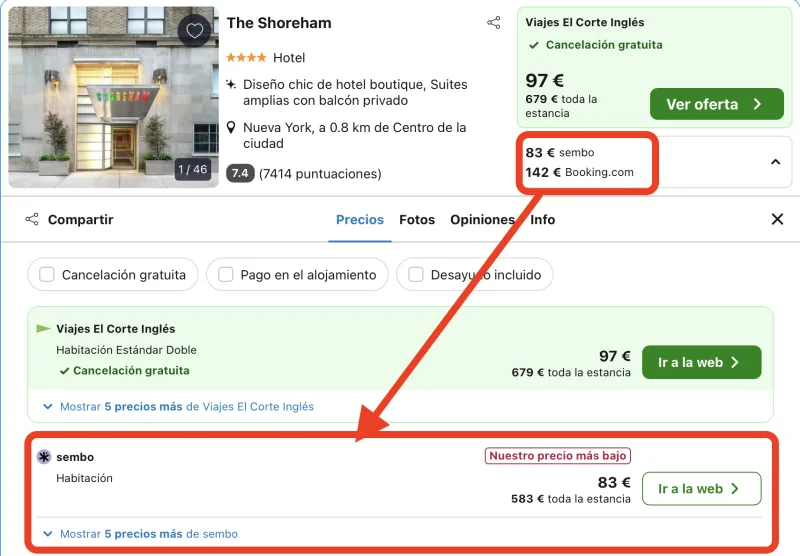The height and width of the screenshot is (556, 800).
Task: Click the heart favorite icon on hotel photo
Action: click(x=194, y=31)
